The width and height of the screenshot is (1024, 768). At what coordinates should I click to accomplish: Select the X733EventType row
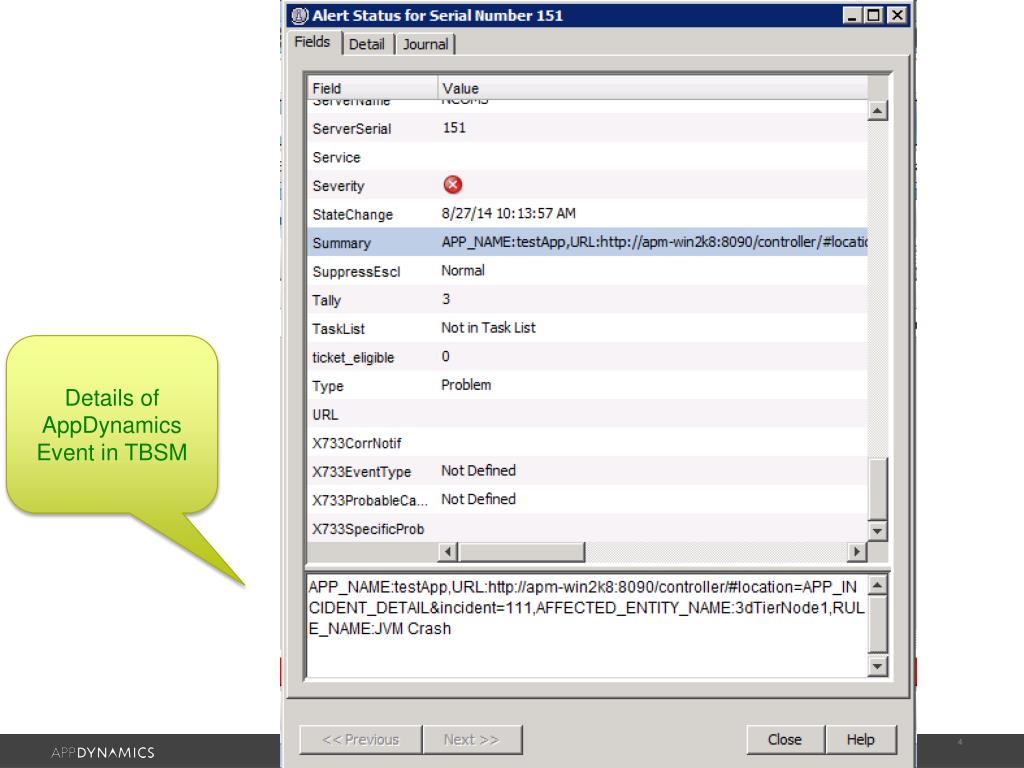(x=587, y=471)
